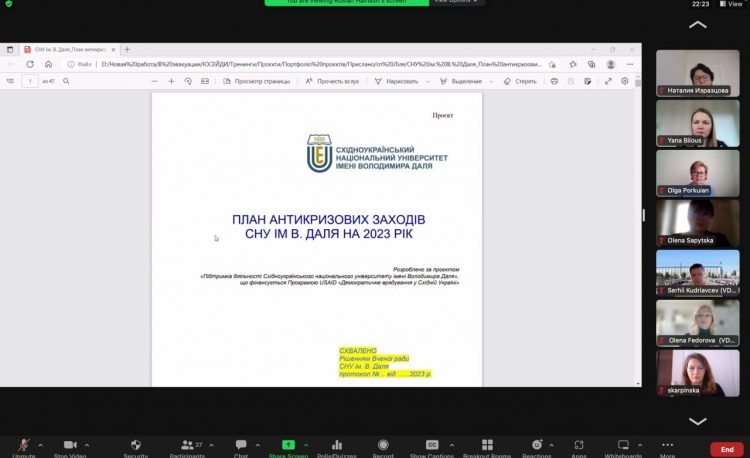Click the PDF page number field
This screenshot has width=750, height=458.
pos(30,81)
